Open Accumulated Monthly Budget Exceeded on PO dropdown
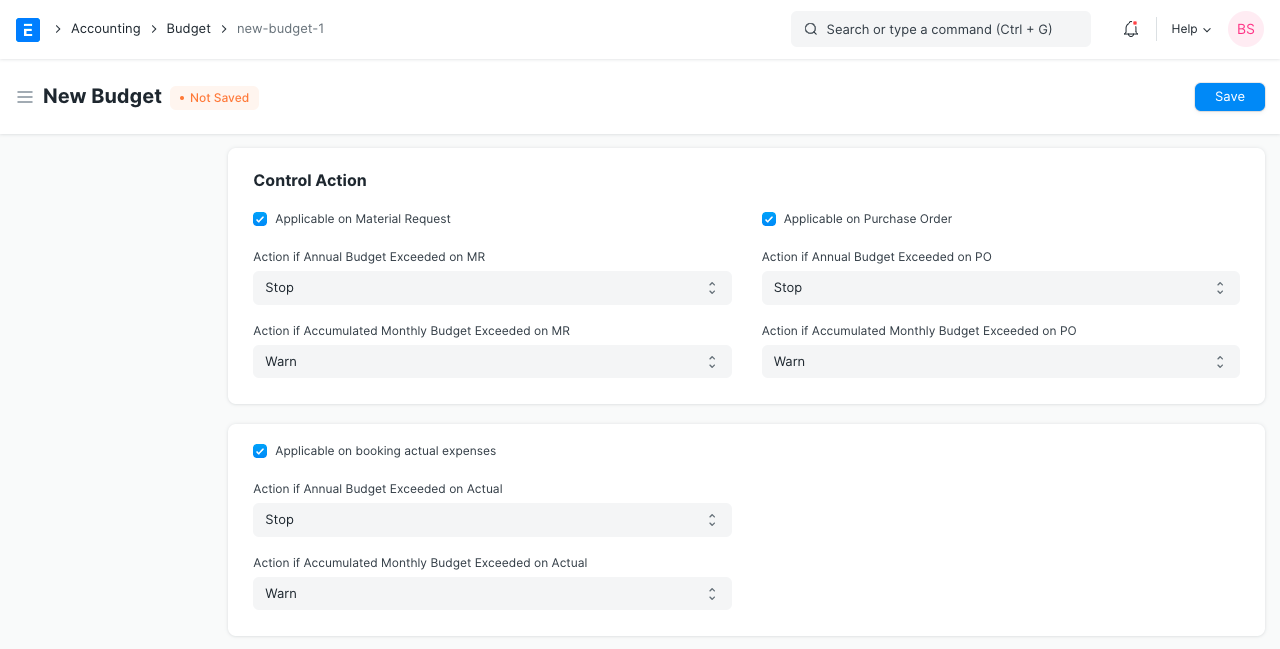Viewport: 1280px width, 649px height. [1000, 362]
